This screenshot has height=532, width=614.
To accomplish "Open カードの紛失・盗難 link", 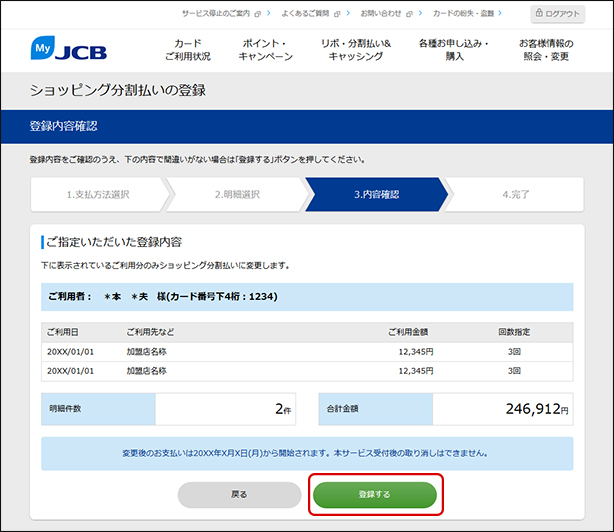I will pos(463,14).
